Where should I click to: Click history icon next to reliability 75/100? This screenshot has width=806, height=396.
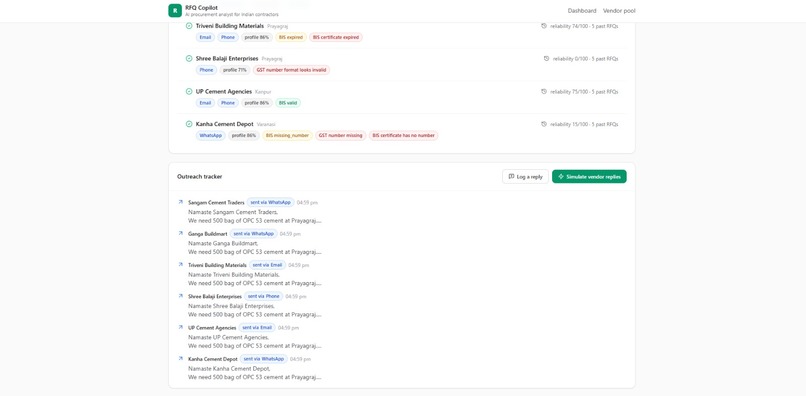544,92
